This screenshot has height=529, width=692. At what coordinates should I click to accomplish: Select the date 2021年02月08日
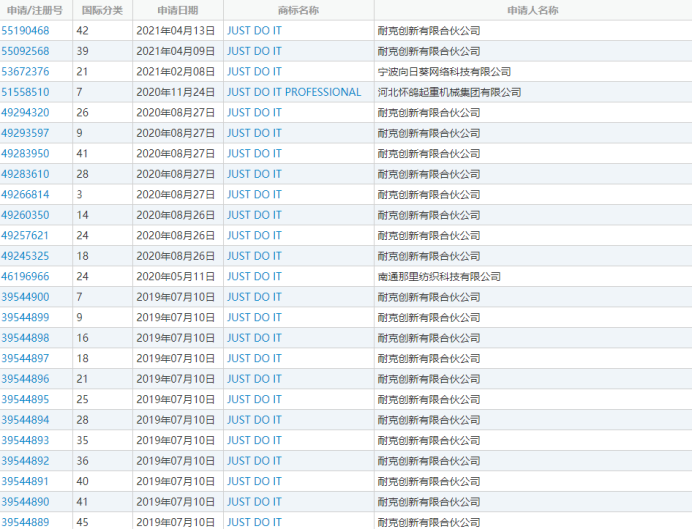[x=176, y=71]
